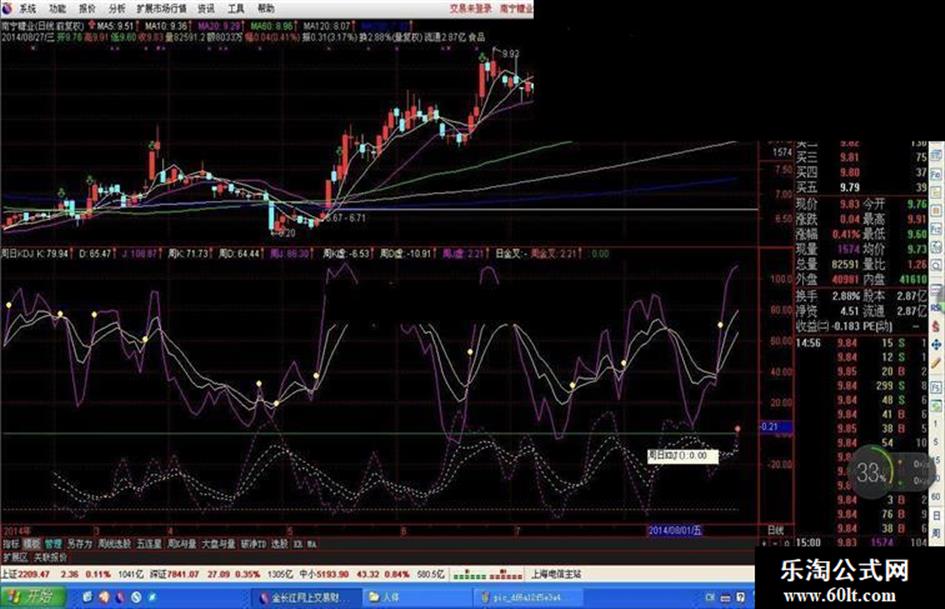The height and width of the screenshot is (609, 945).
Task: Click the 14:56 trade tick row
Action: [862, 343]
